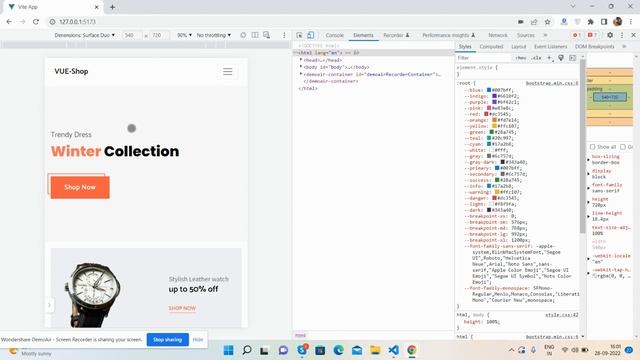Click the dual-screen span icon in device toolbar
This screenshot has width=640, height=360.
coord(255,35)
